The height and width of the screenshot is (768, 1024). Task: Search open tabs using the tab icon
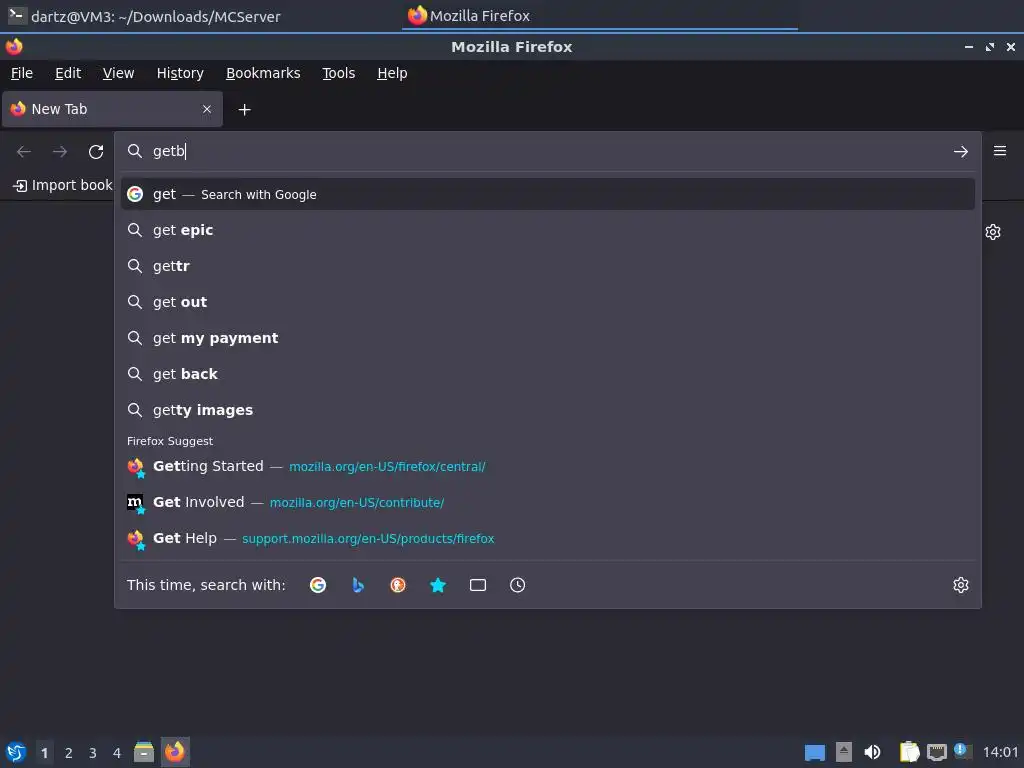point(477,584)
